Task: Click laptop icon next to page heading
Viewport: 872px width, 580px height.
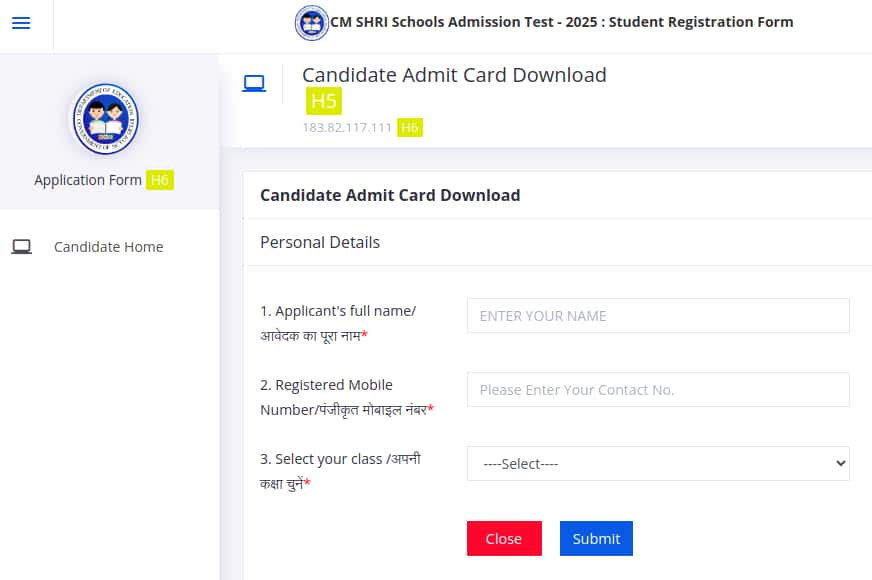Action: pyautogui.click(x=254, y=84)
